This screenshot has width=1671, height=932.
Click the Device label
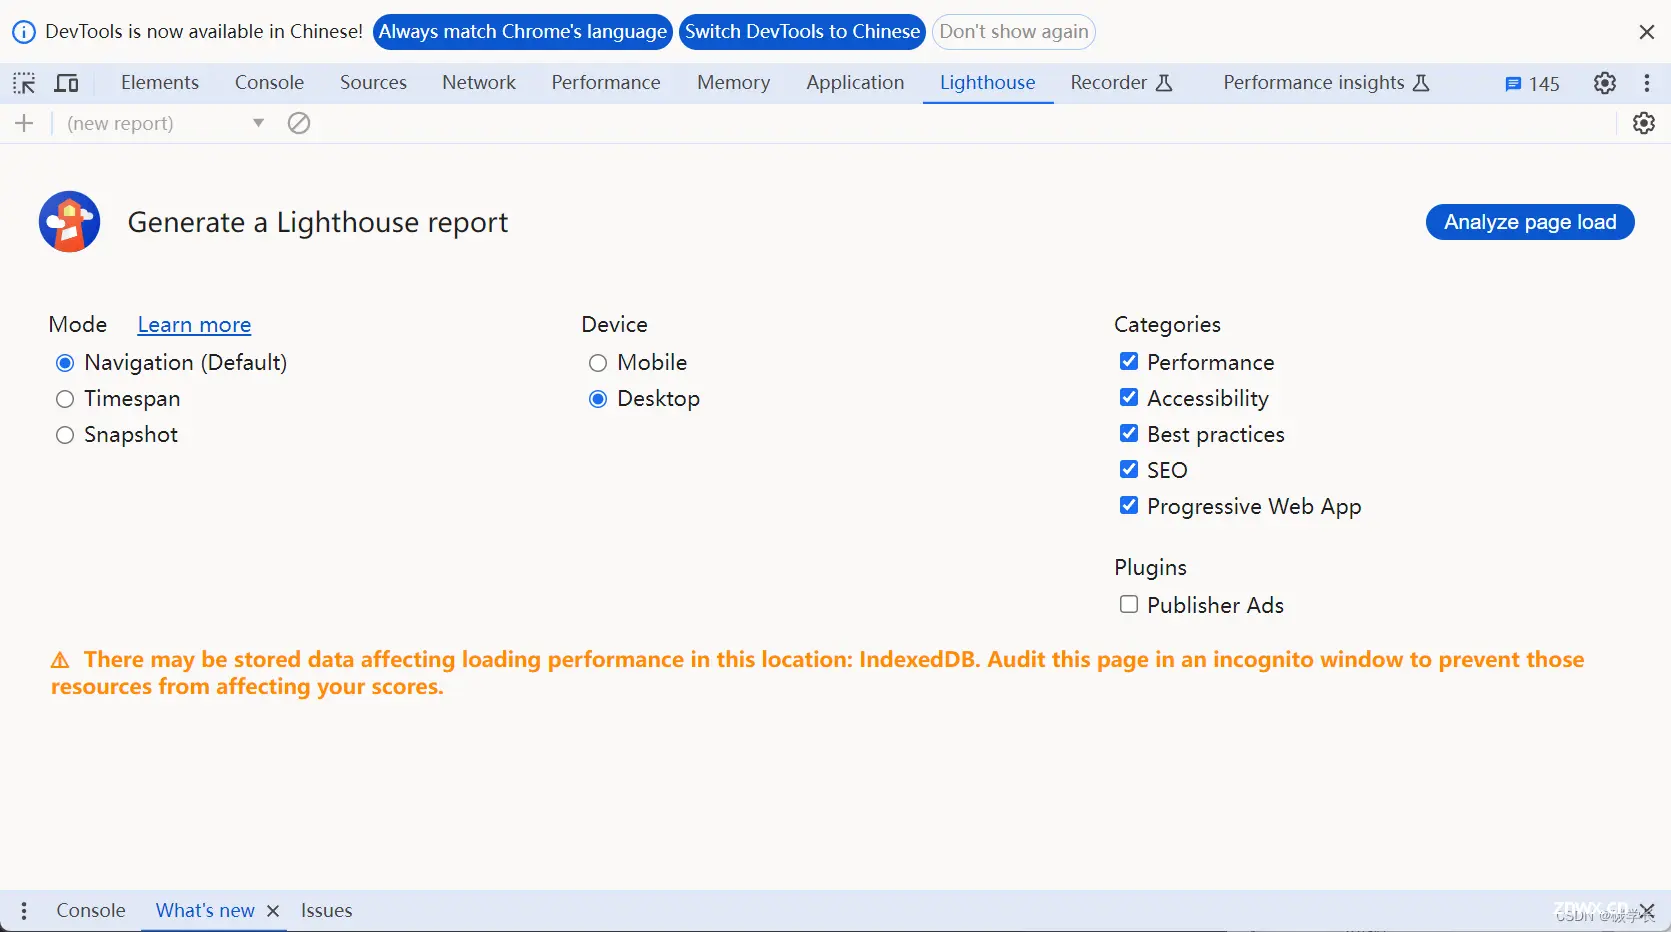[x=614, y=325]
